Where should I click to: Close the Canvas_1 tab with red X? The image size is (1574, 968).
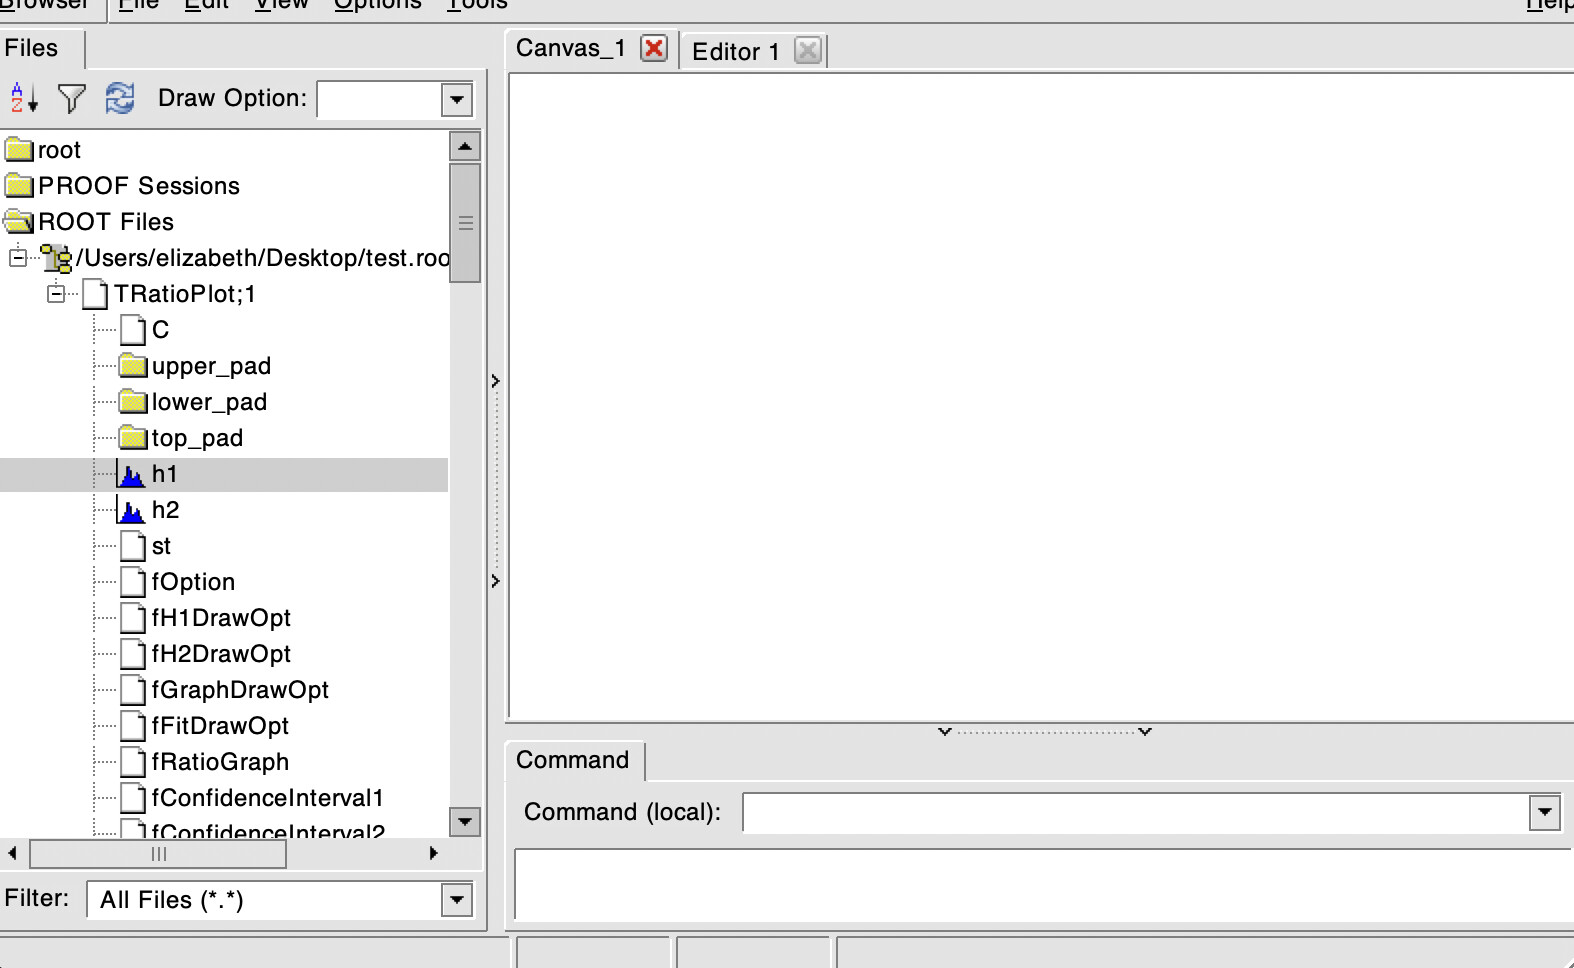tap(654, 49)
